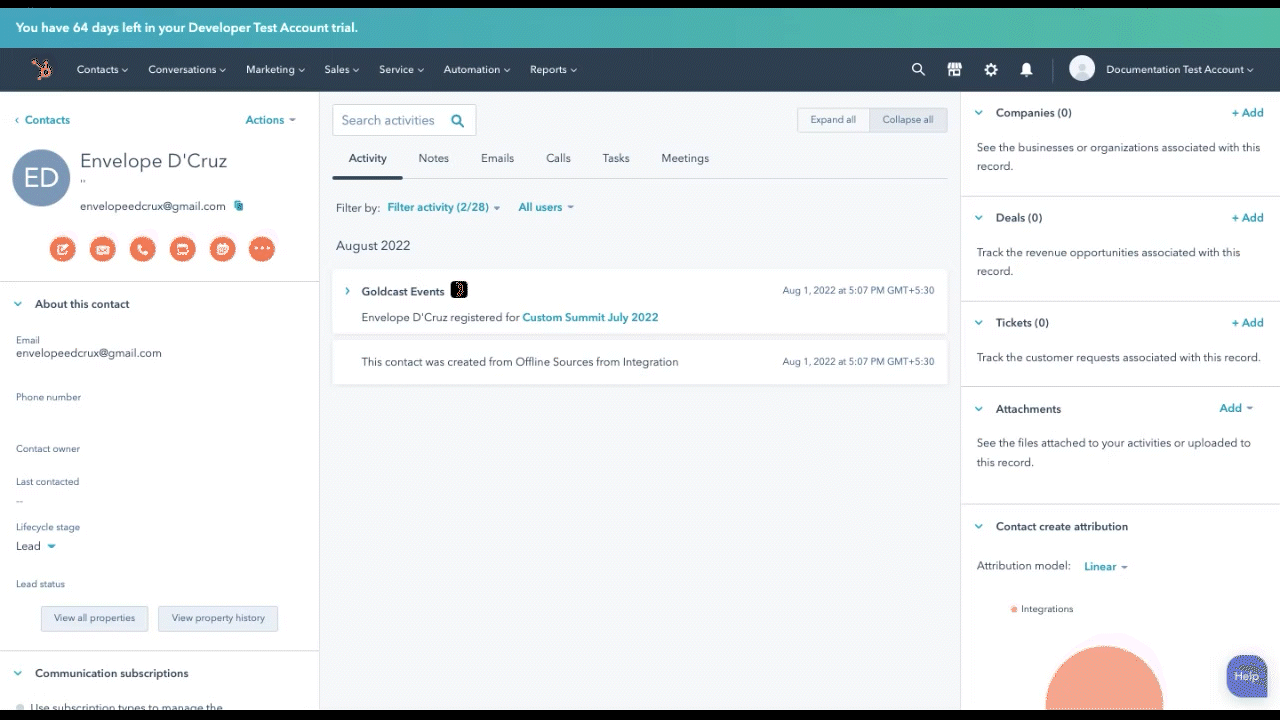The image size is (1280, 720).
Task: Click View all properties button
Action: pyautogui.click(x=94, y=618)
